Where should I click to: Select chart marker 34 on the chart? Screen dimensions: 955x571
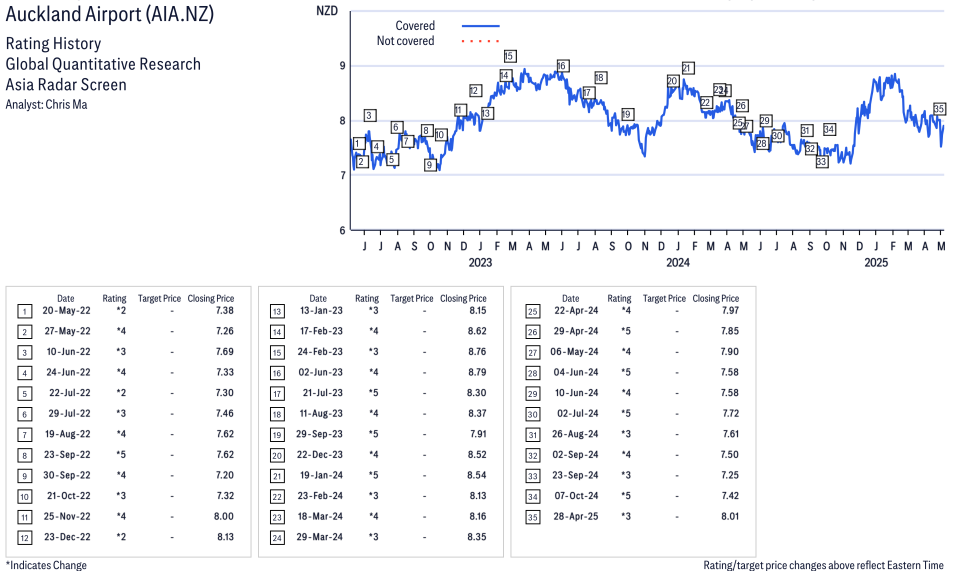(829, 130)
